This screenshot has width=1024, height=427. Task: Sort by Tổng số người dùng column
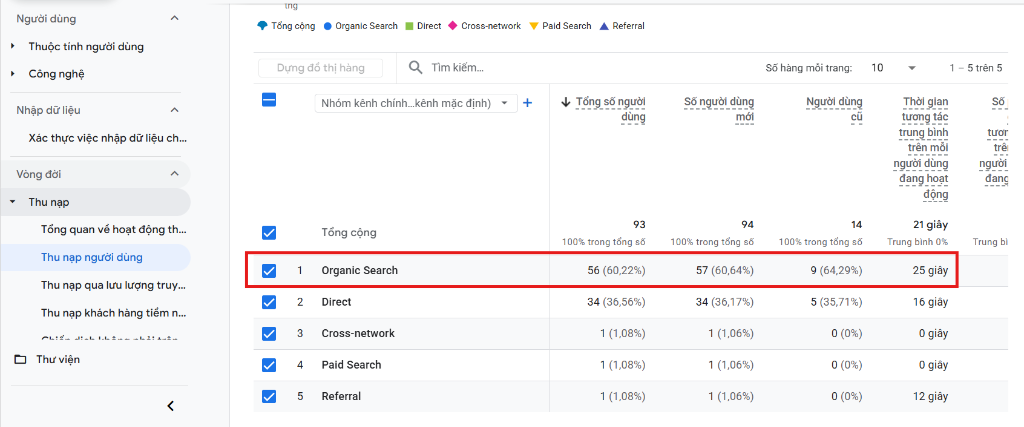pos(611,109)
